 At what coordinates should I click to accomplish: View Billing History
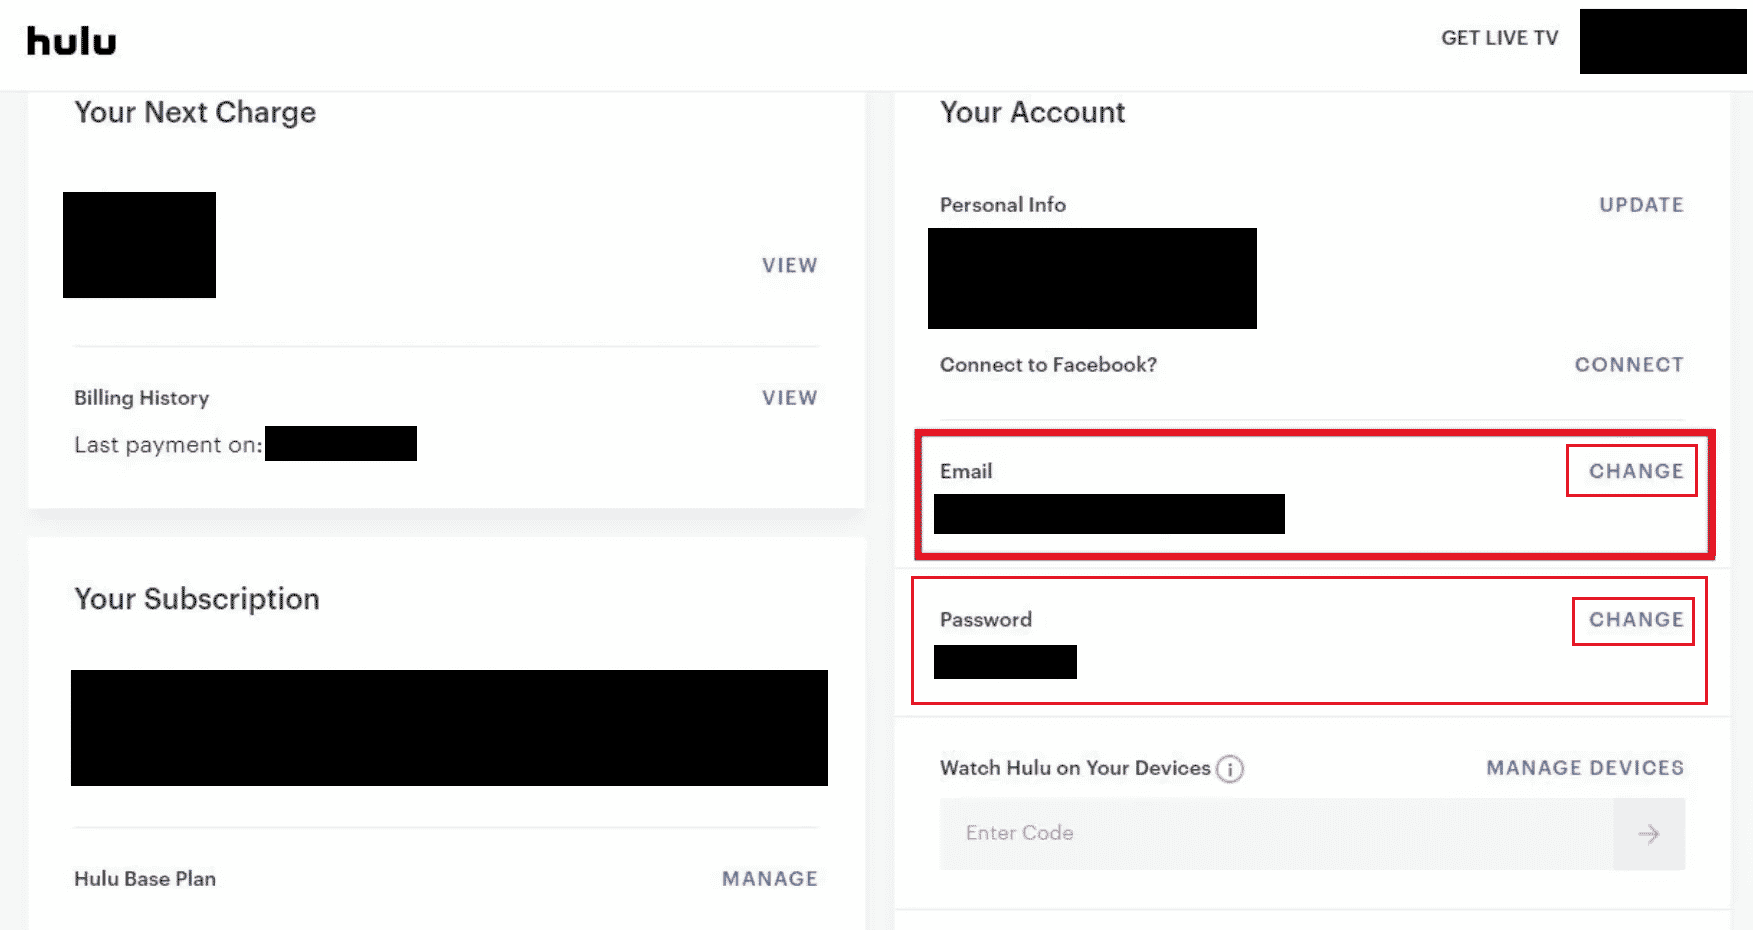(789, 398)
